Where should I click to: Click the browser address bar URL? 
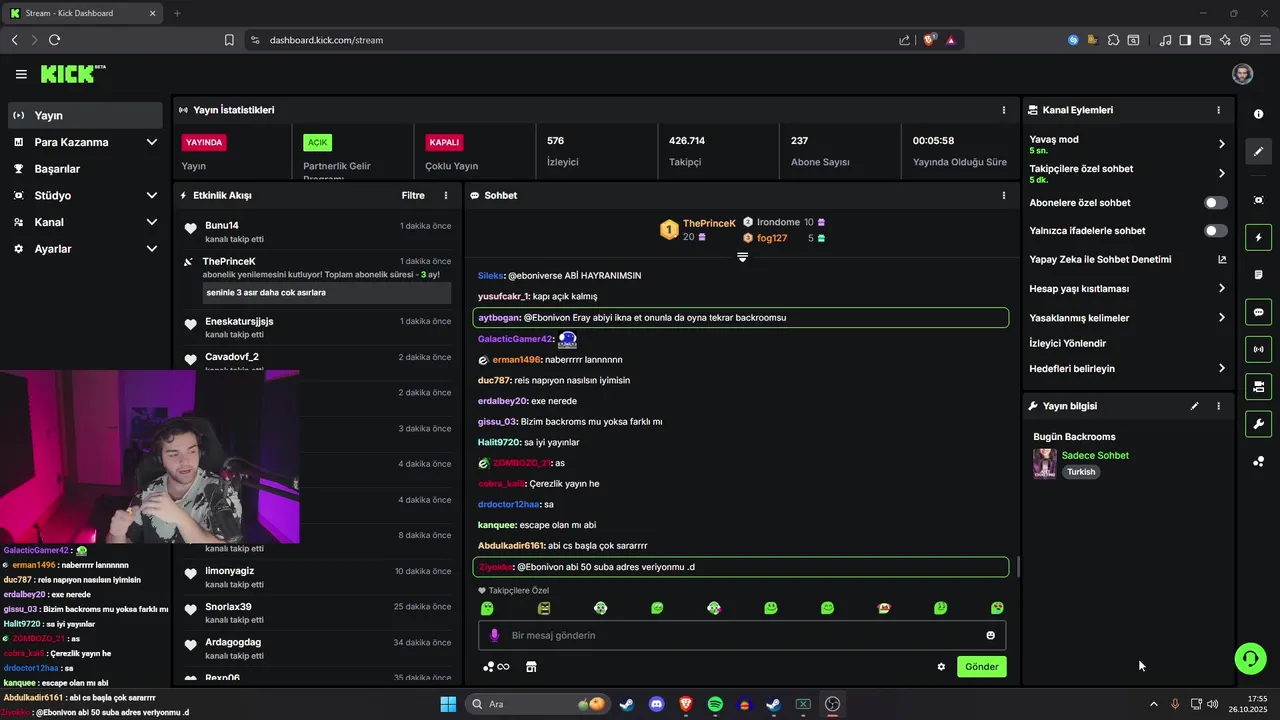(326, 40)
